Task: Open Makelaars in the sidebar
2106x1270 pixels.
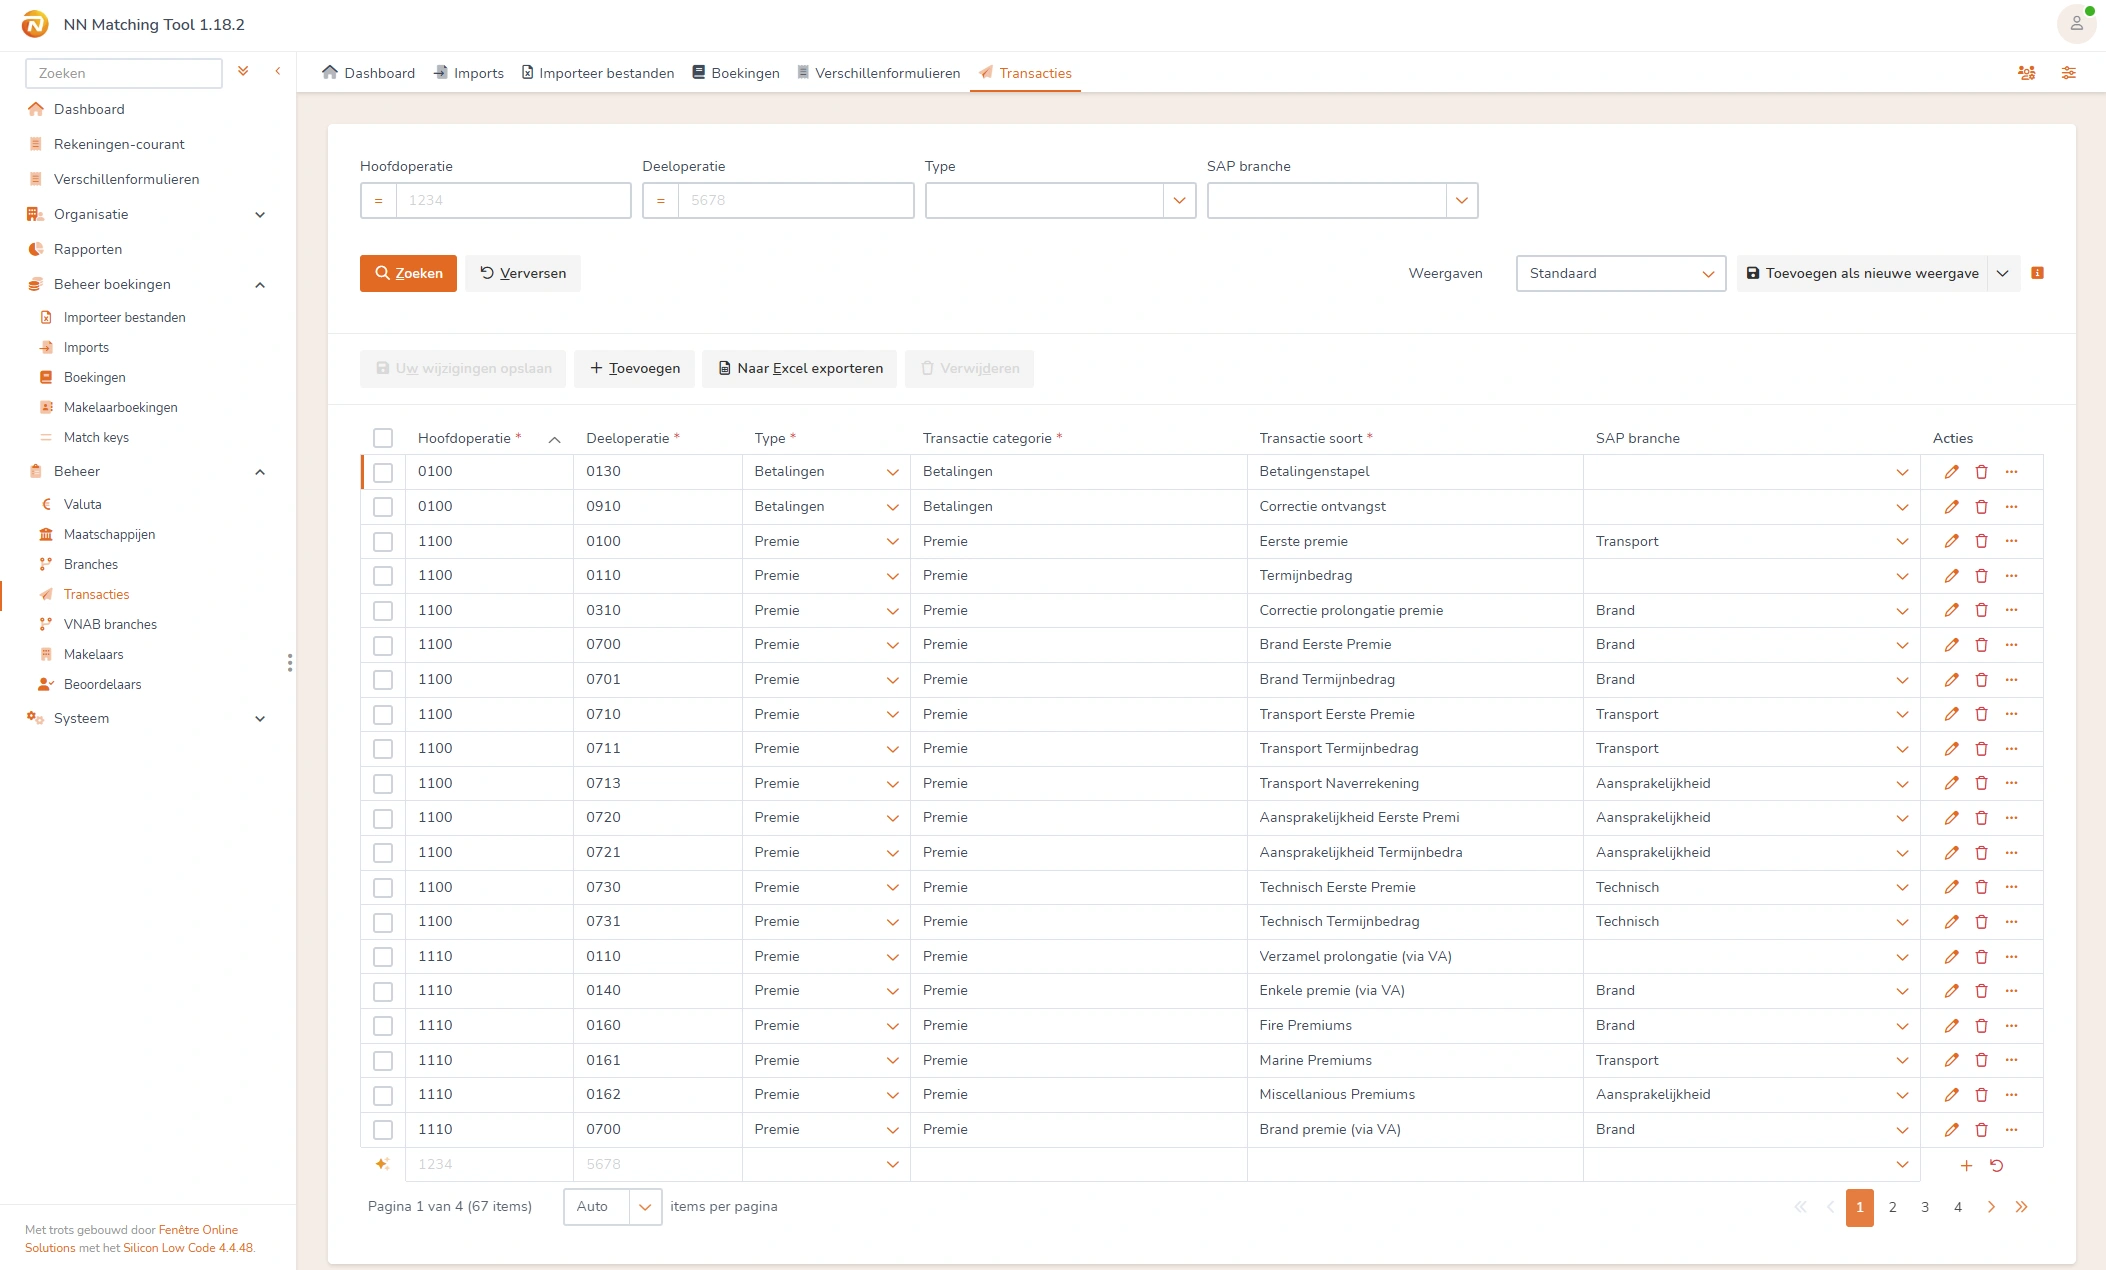Action: click(94, 654)
